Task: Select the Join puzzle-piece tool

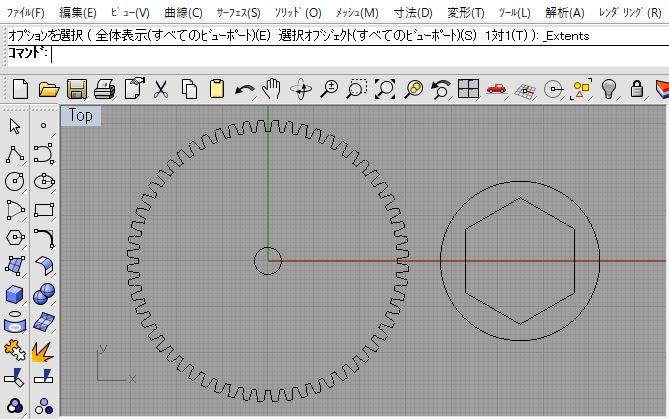Action: tap(15, 350)
